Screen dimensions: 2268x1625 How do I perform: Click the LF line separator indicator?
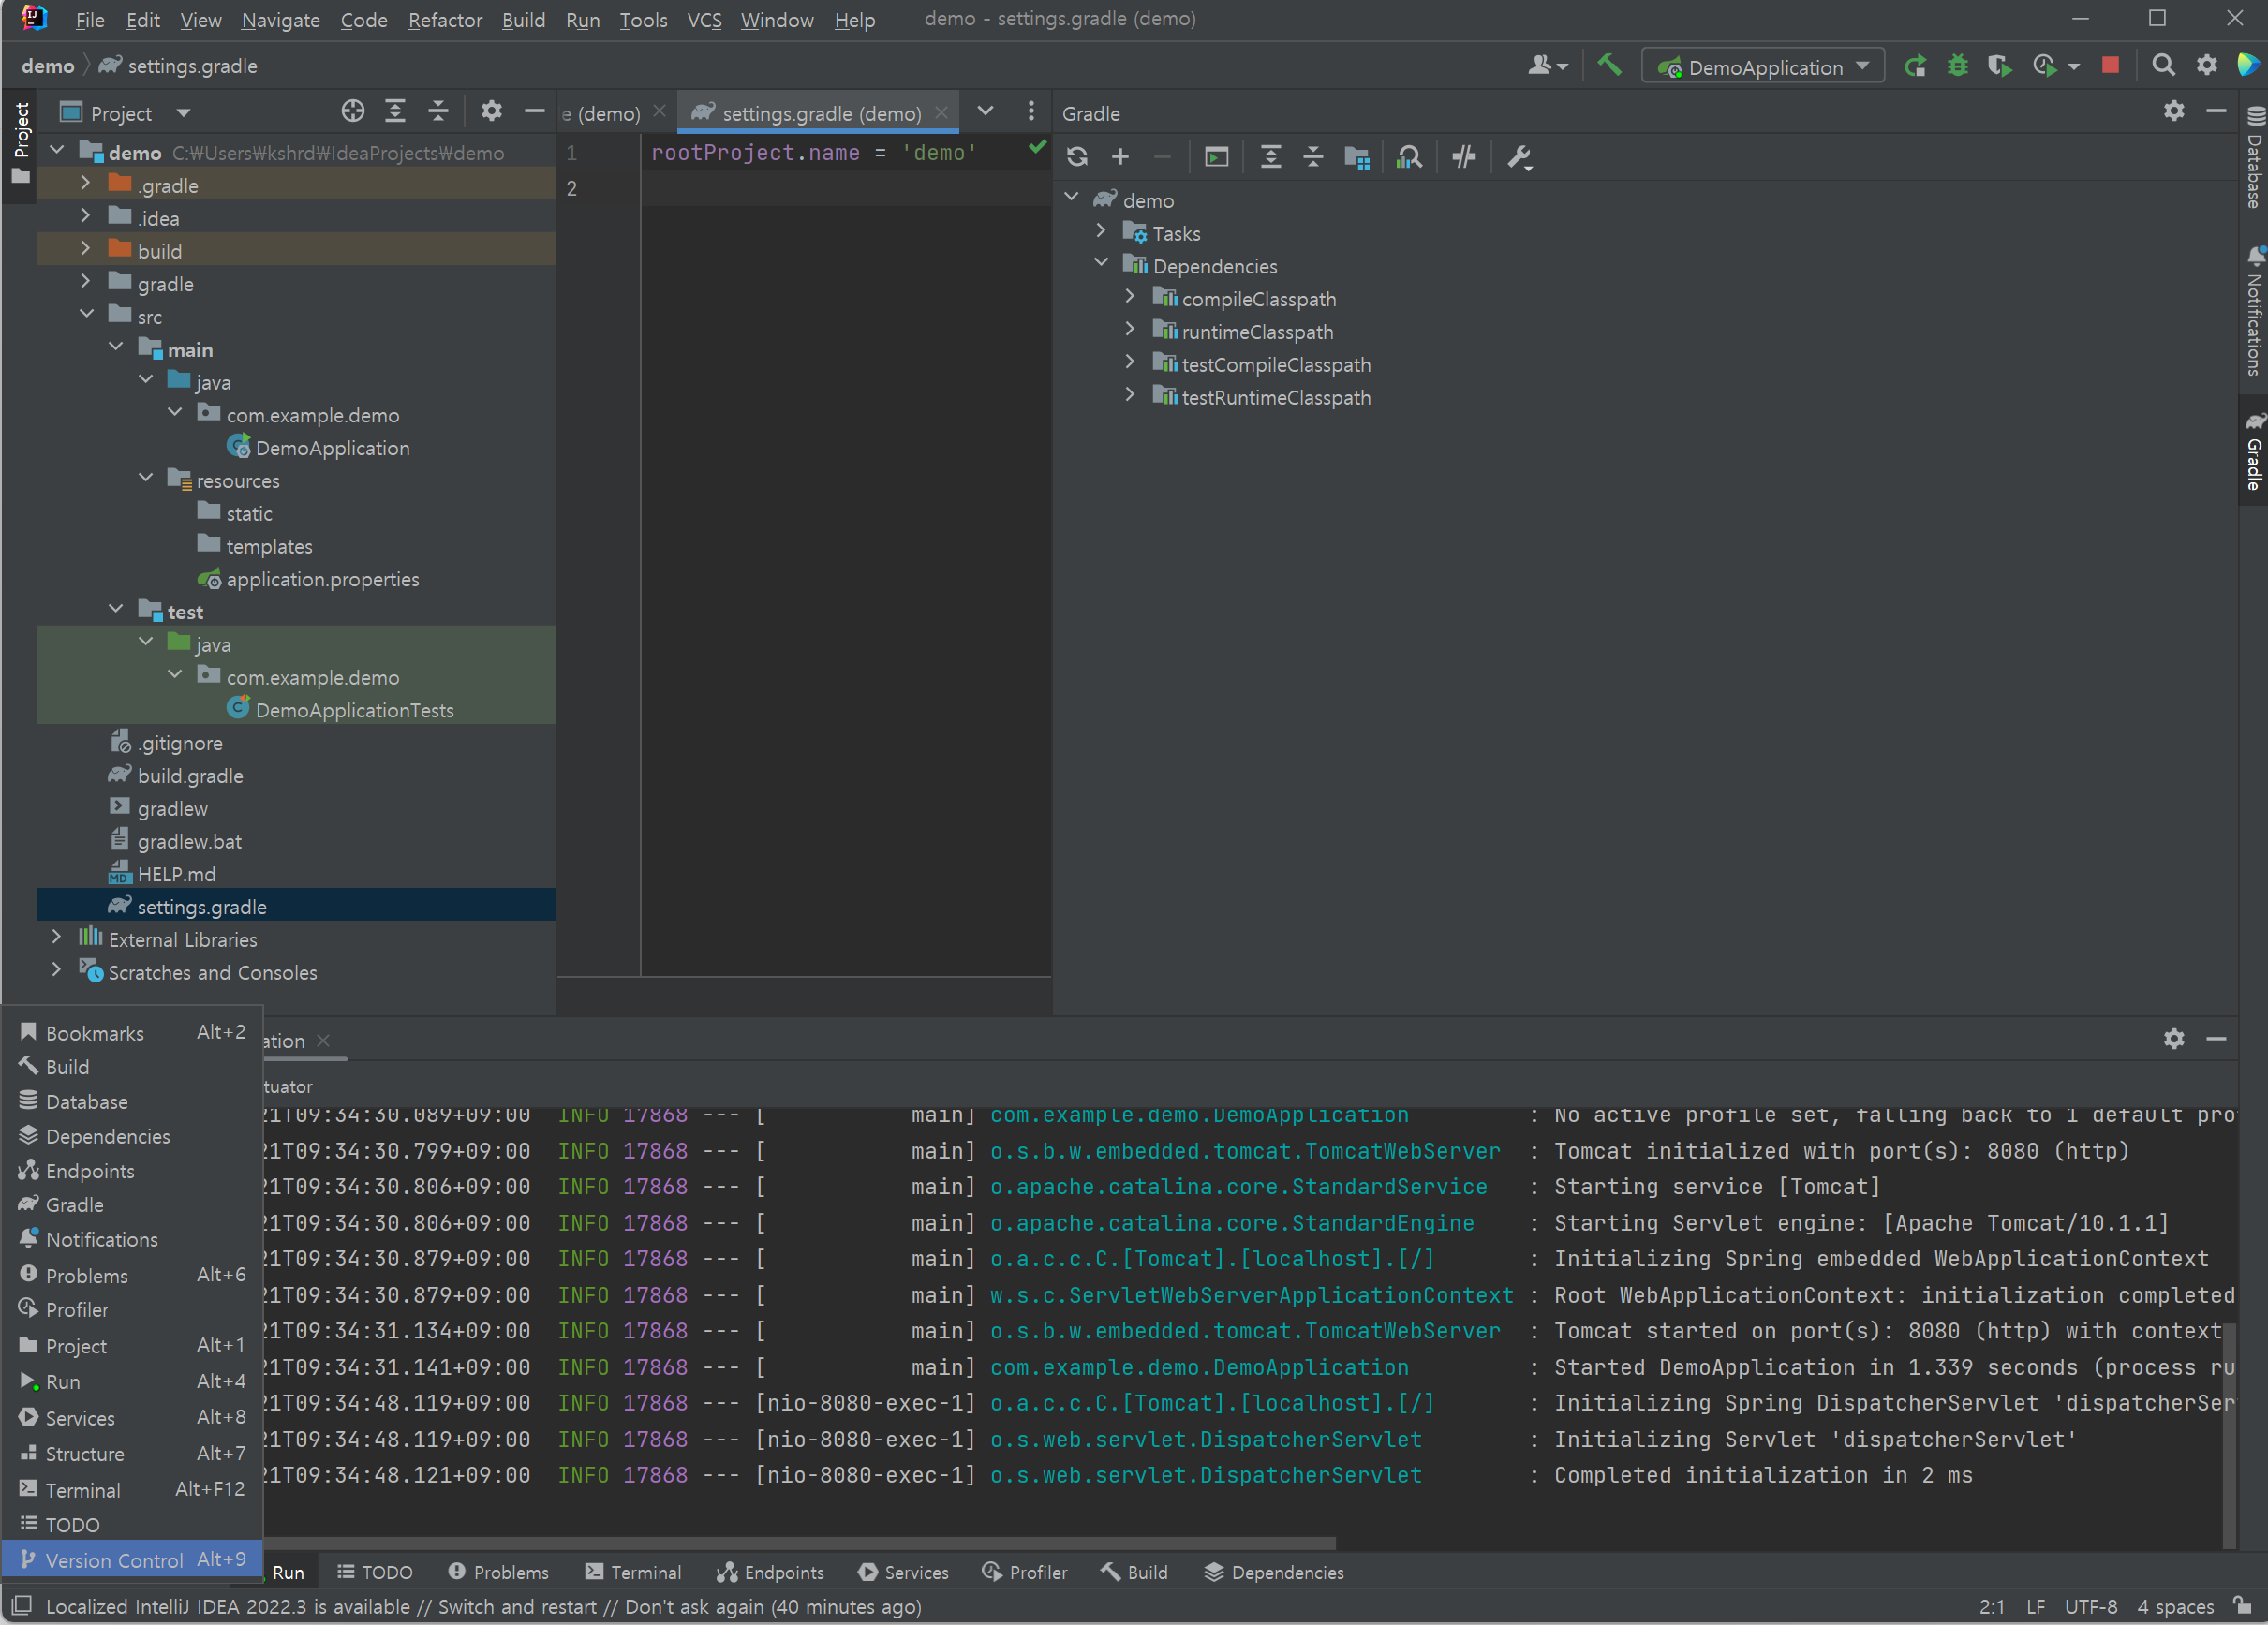click(2035, 1606)
